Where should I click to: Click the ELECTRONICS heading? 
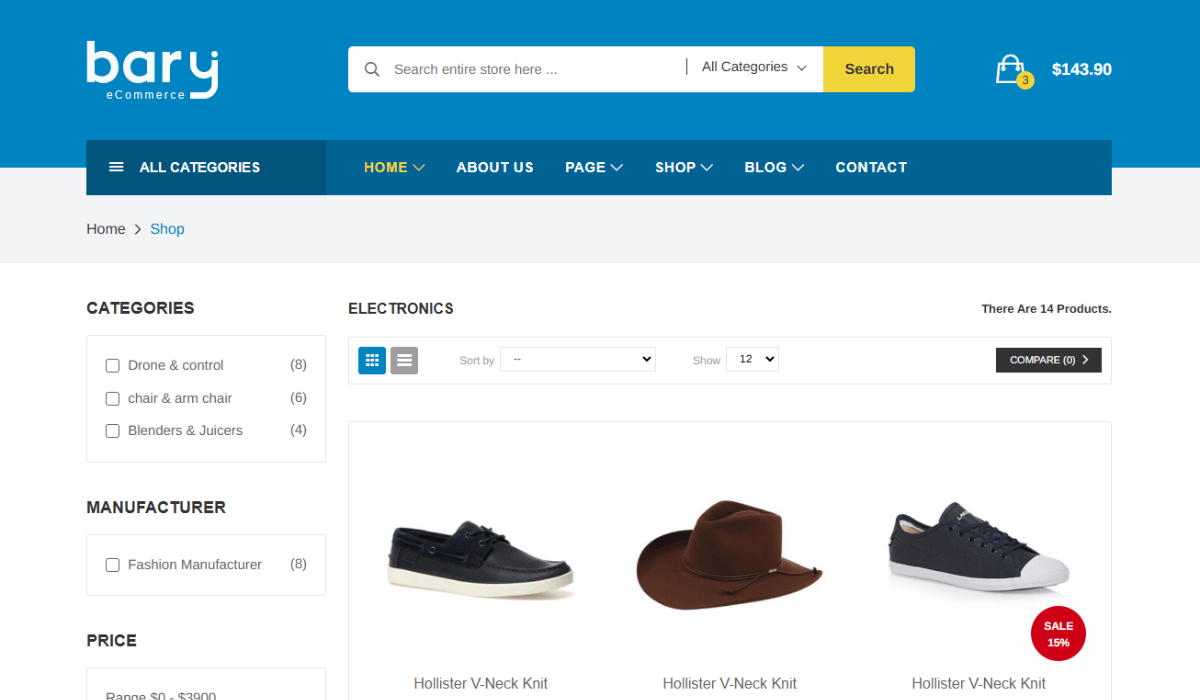401,309
